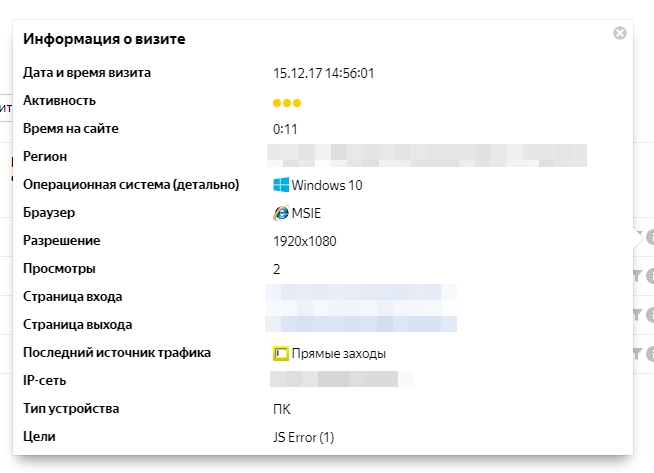Screen dimensions: 654x473
Task: Click the Internet Explorer browser icon
Action: (281, 213)
